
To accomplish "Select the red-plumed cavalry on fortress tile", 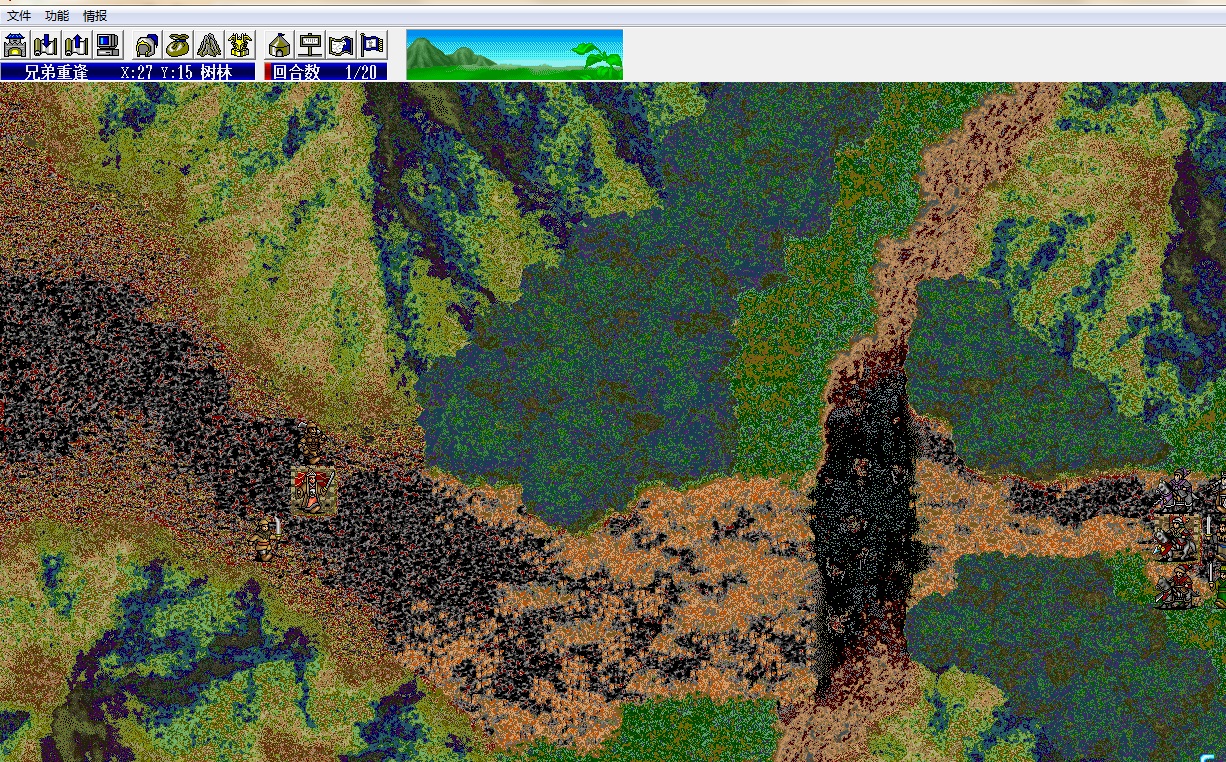I will [1178, 538].
